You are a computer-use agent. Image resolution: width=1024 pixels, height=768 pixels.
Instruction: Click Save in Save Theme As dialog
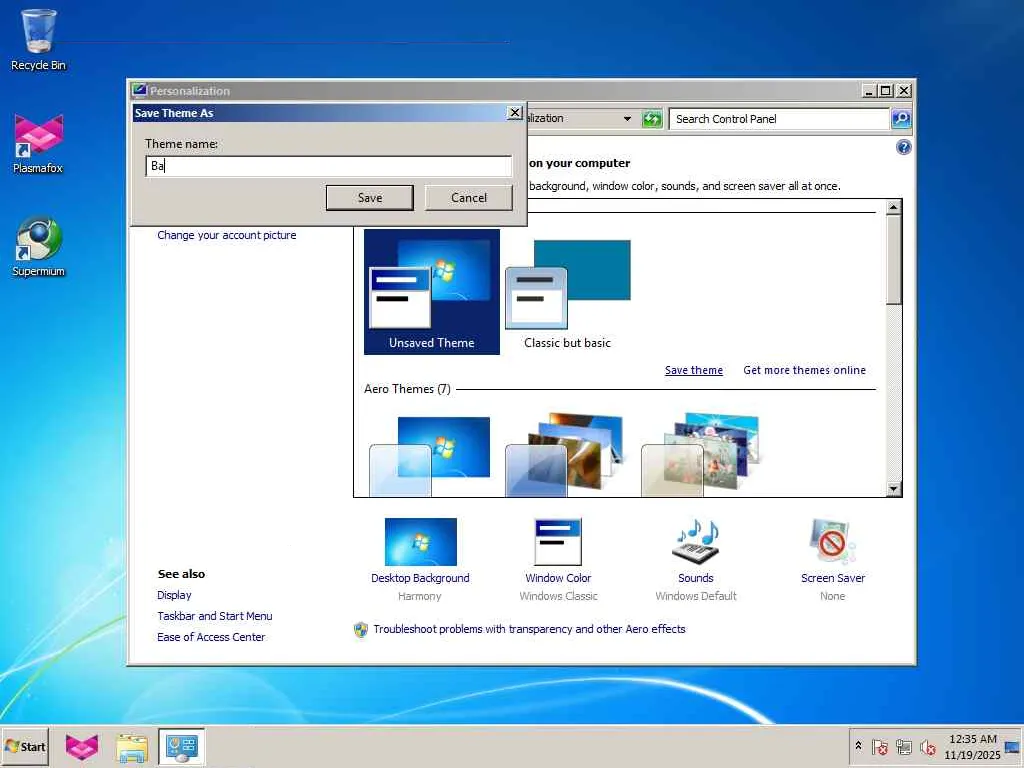pyautogui.click(x=370, y=198)
